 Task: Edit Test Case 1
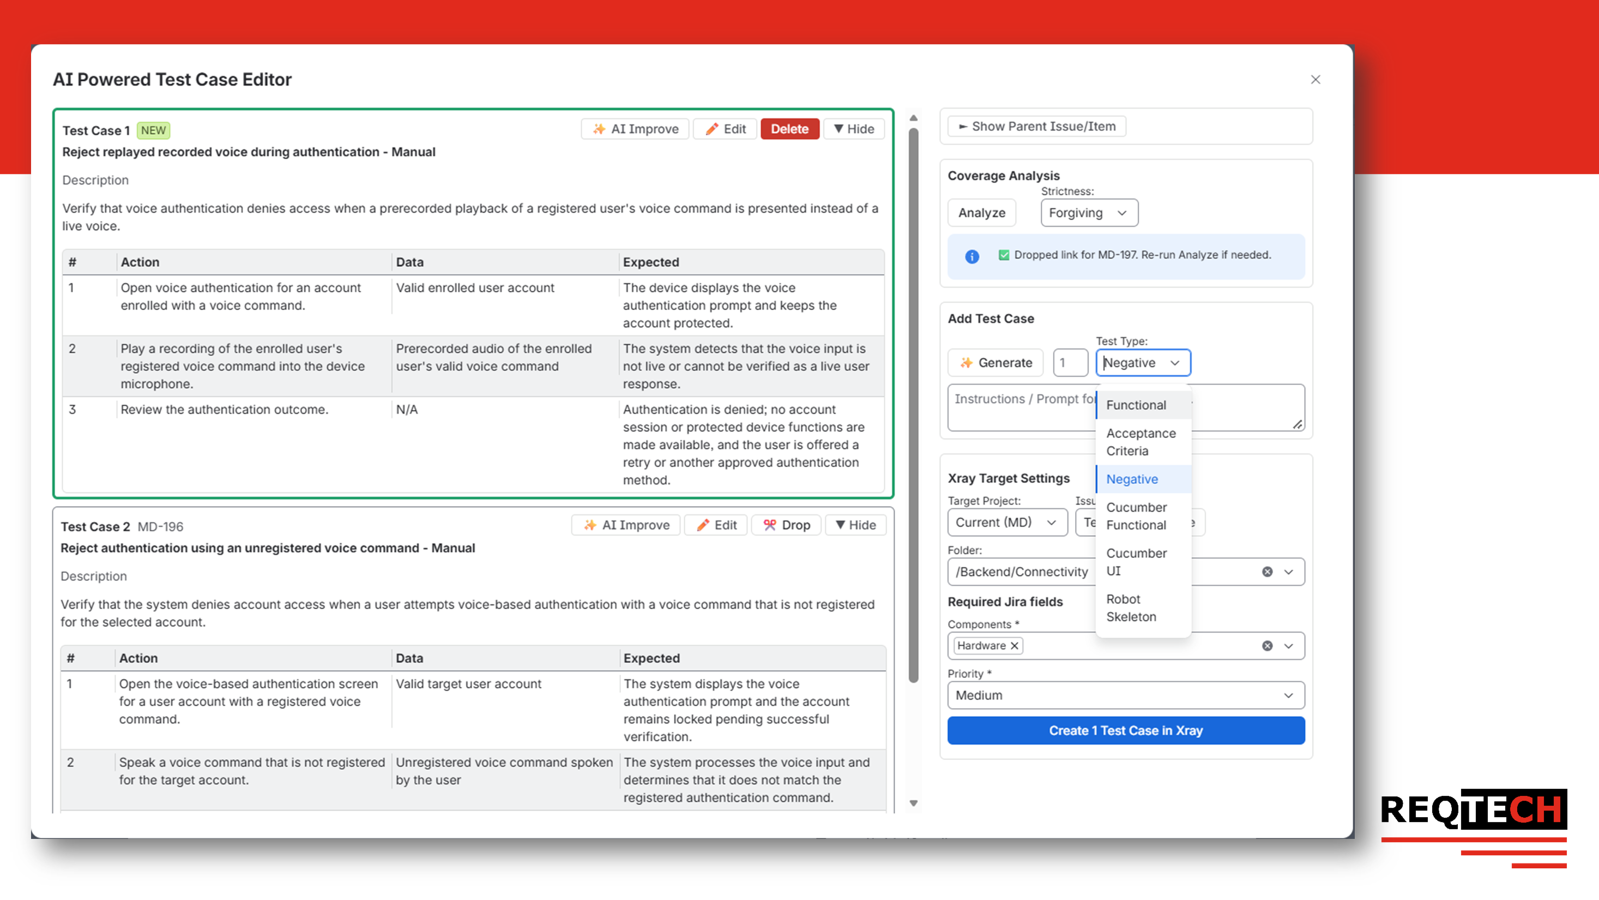(x=726, y=129)
